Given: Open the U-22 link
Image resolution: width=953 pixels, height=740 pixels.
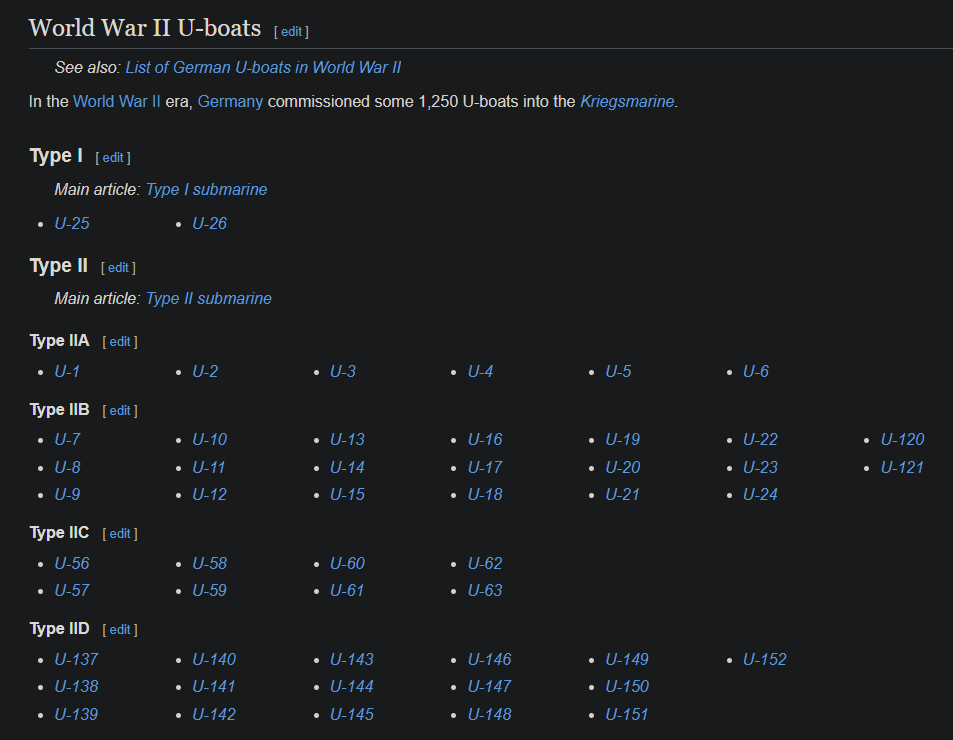Looking at the screenshot, I should tap(760, 440).
